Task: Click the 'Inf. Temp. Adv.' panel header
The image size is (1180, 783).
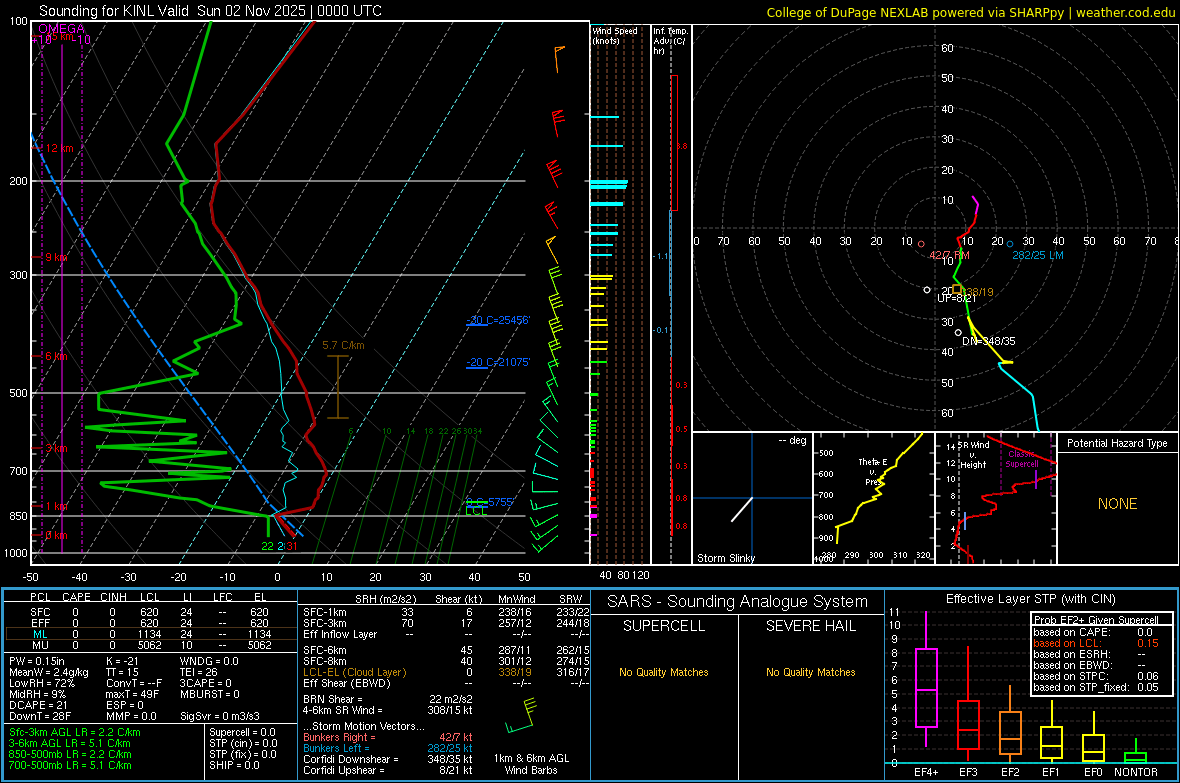Action: click(671, 41)
